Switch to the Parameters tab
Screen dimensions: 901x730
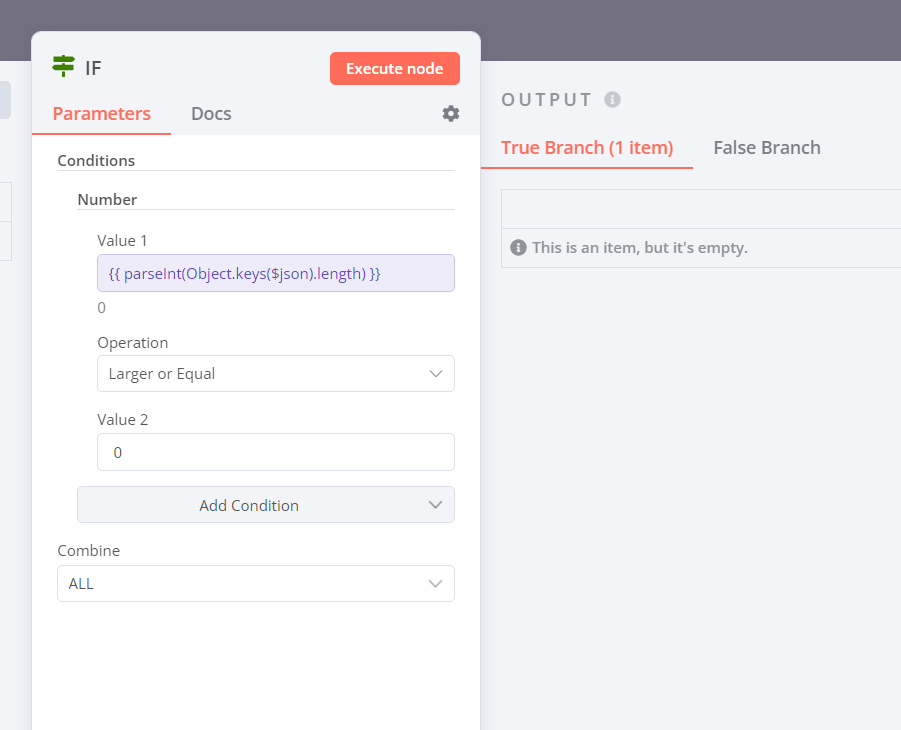point(101,114)
